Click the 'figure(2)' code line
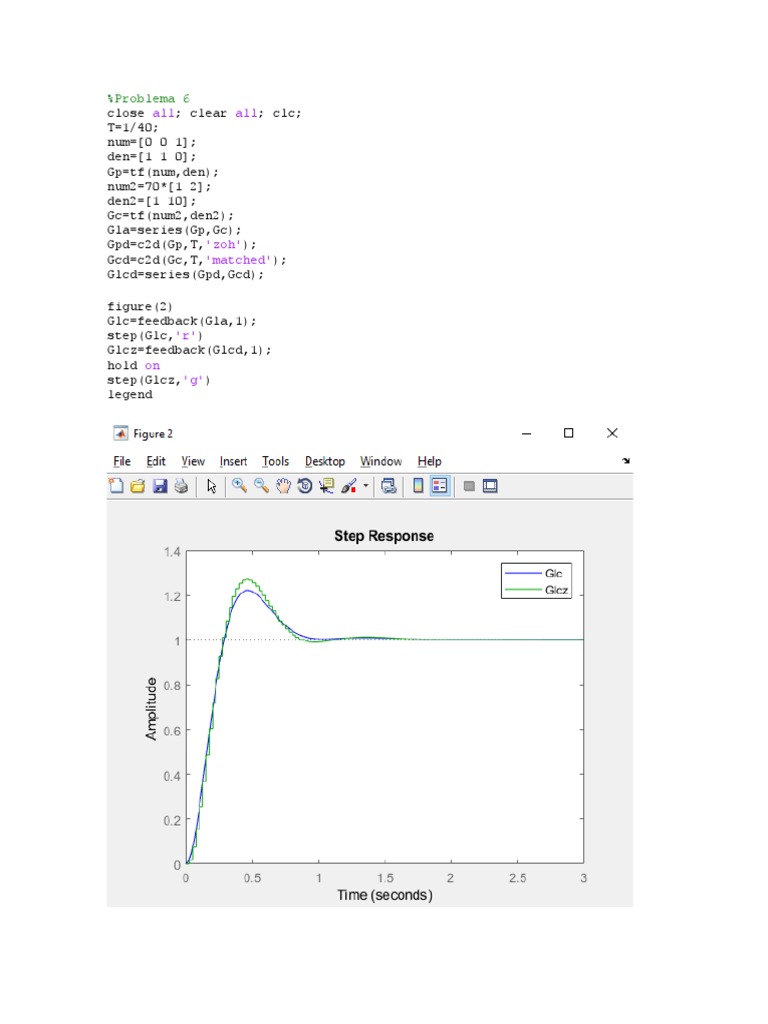Image resolution: width=768 pixels, height=1024 pixels. click(x=140, y=306)
